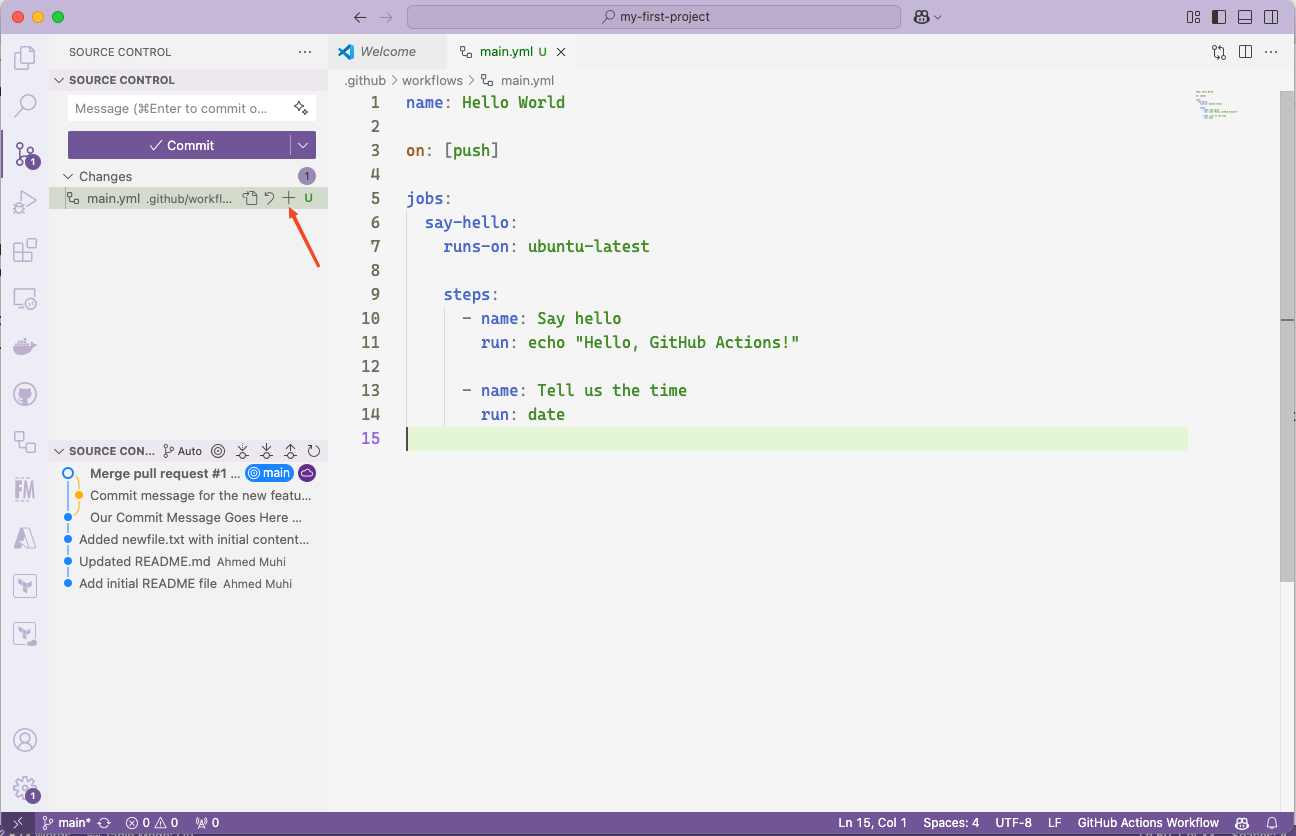The height and width of the screenshot is (836, 1296).
Task: Open Source Control view in activity bar
Action: coord(25,154)
